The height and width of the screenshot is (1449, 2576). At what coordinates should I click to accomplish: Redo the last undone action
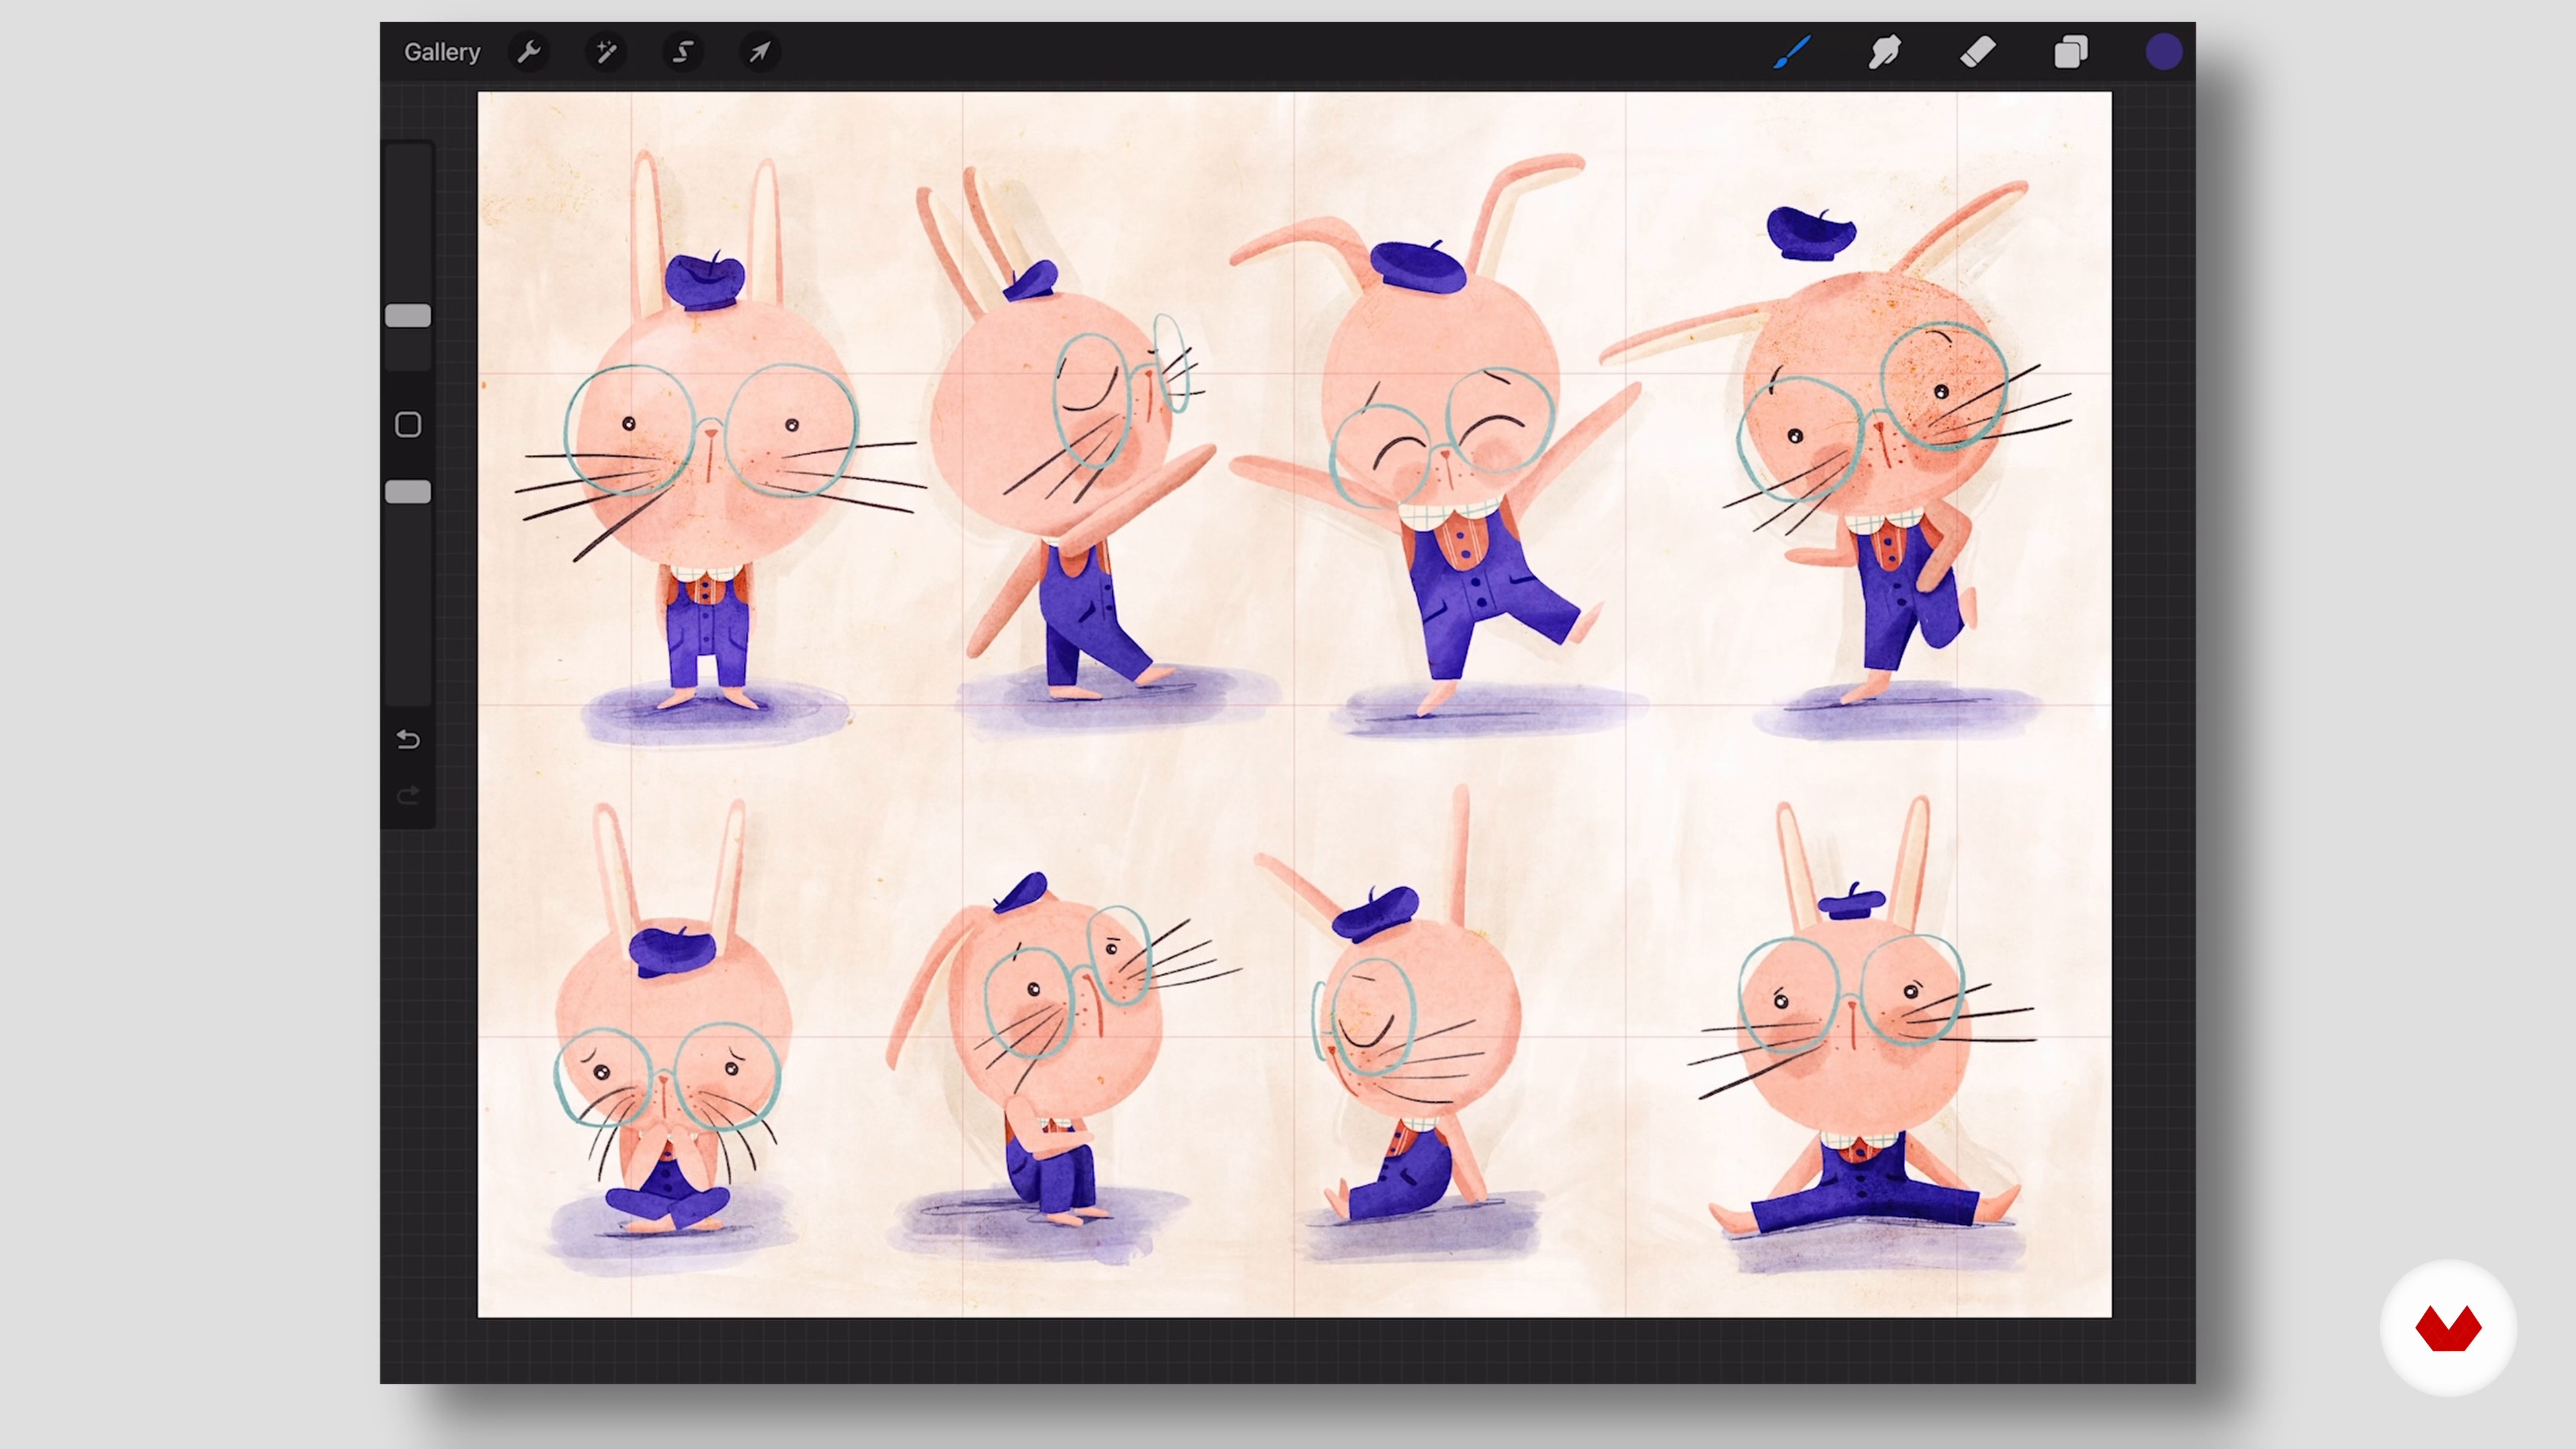408,796
